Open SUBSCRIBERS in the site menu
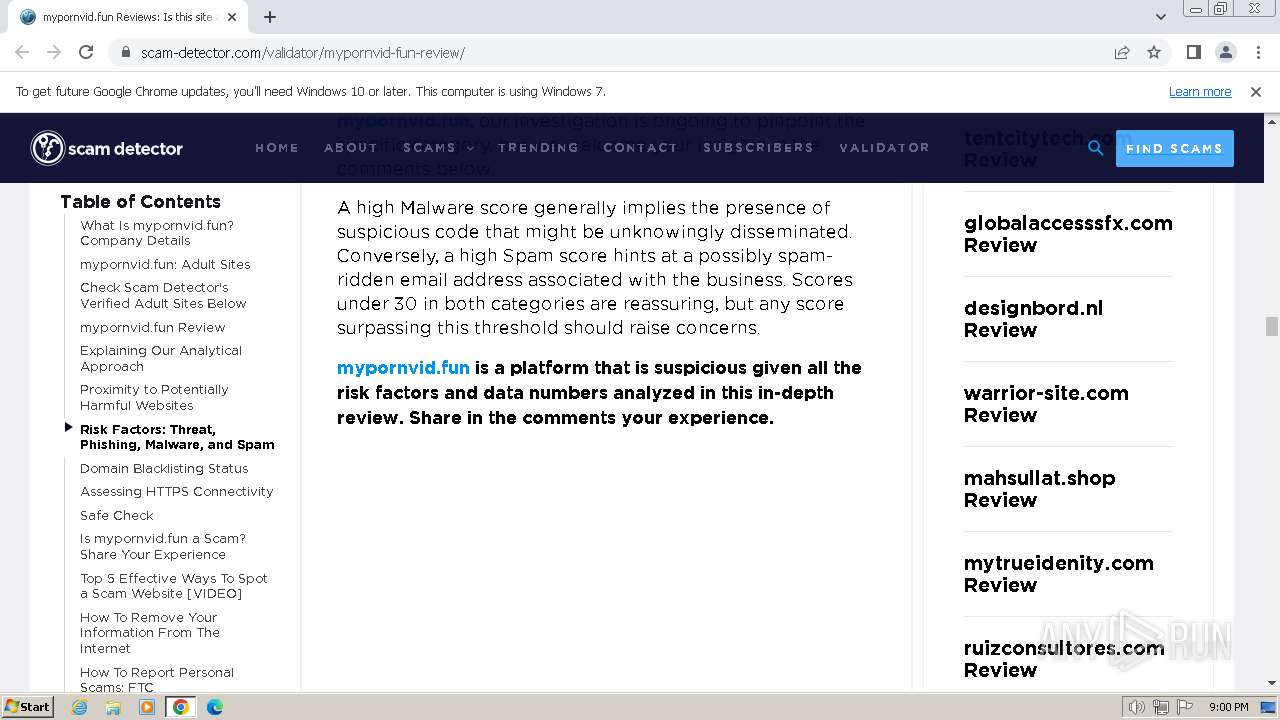 [758, 148]
